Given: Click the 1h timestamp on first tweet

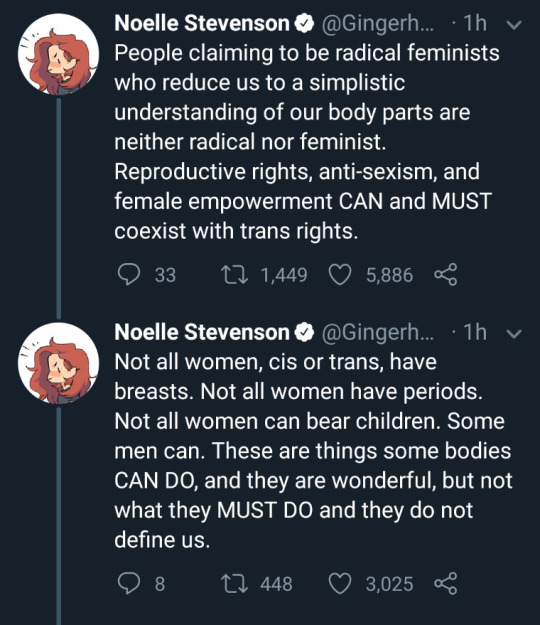Looking at the screenshot, I should [475, 23].
